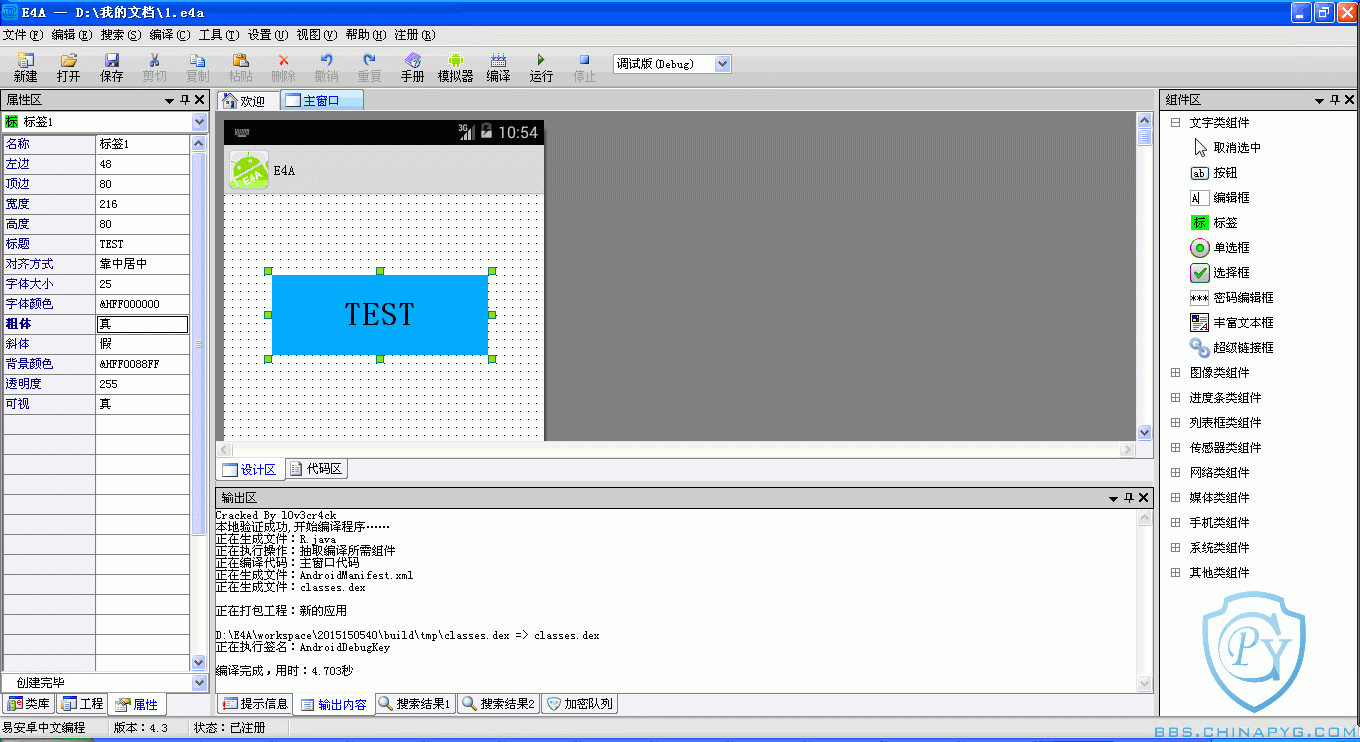Close the 输出区 panel

[1144, 498]
